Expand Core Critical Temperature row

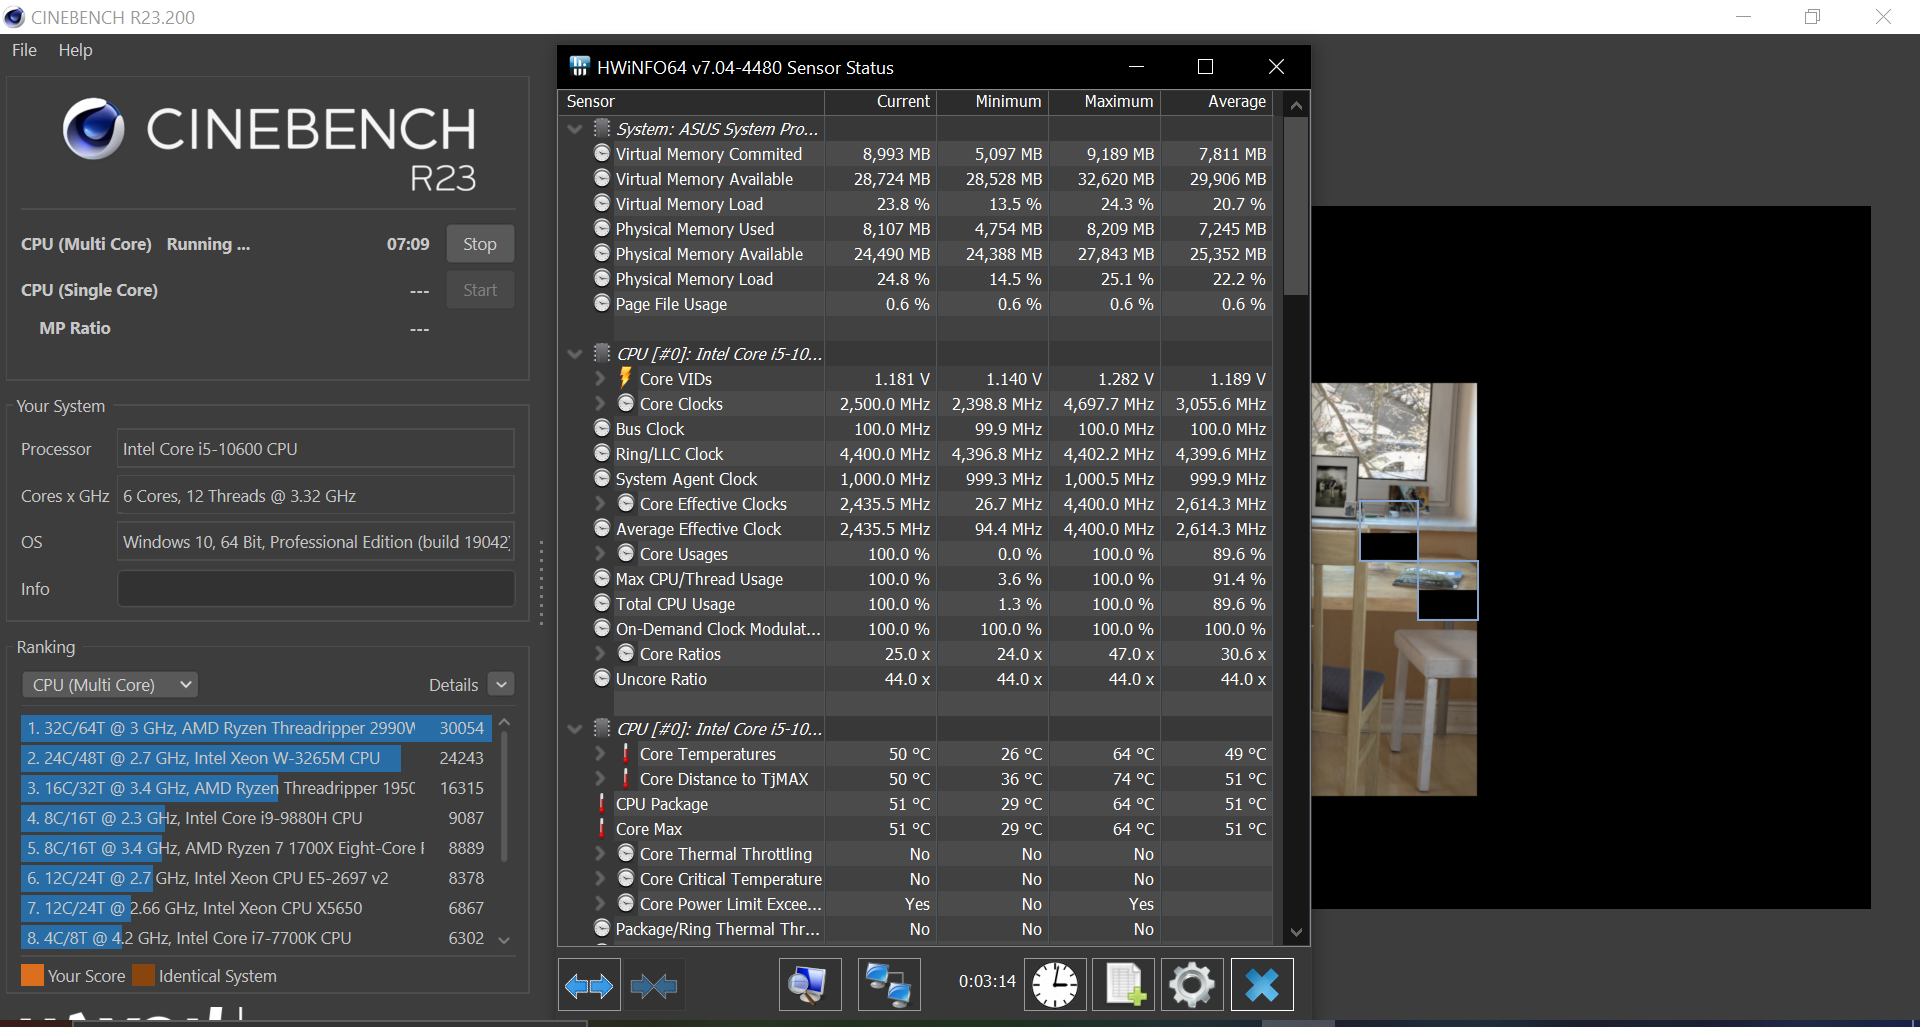(600, 879)
